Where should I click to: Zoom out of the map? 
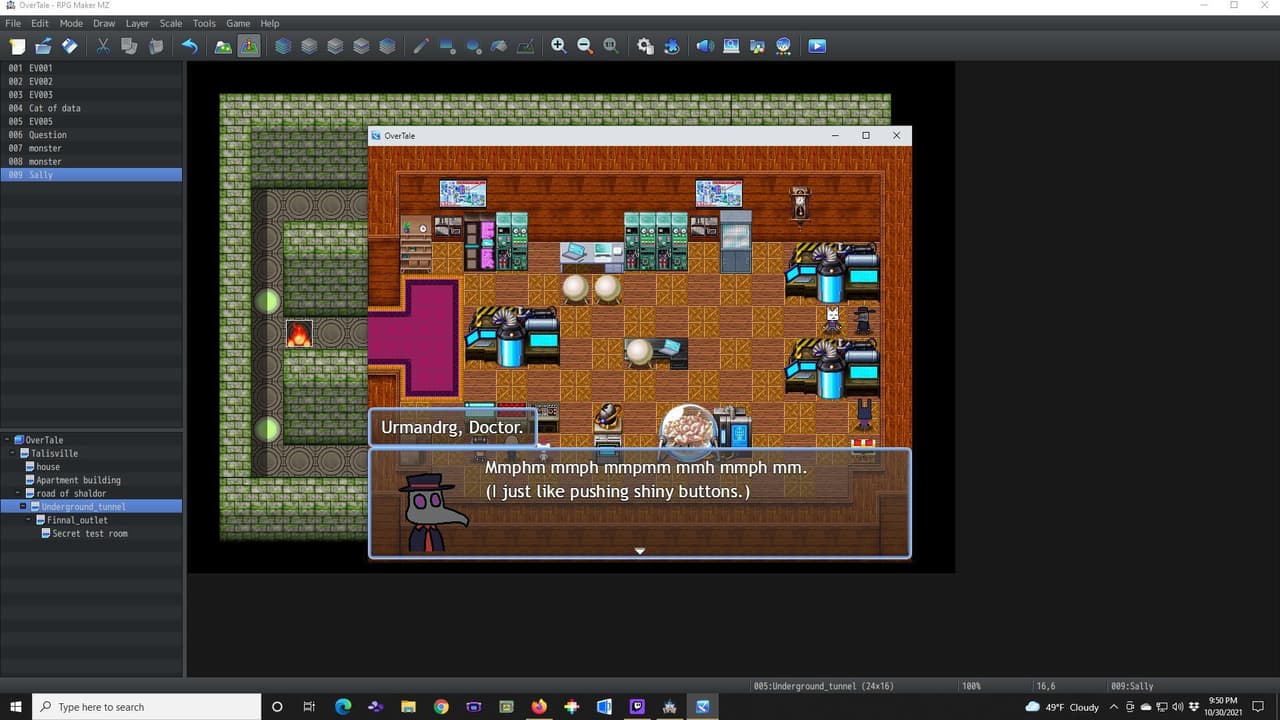[x=585, y=46]
